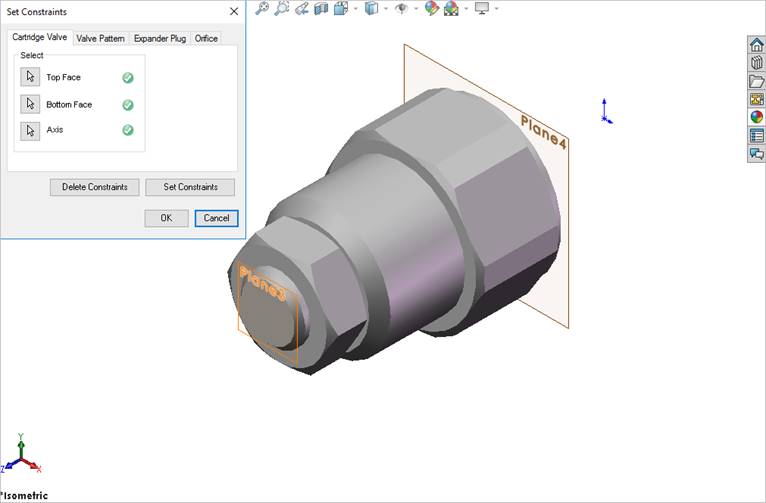Expand the Hide/Show Items dropdown
The width and height of the screenshot is (766, 503).
pyautogui.click(x=413, y=9)
